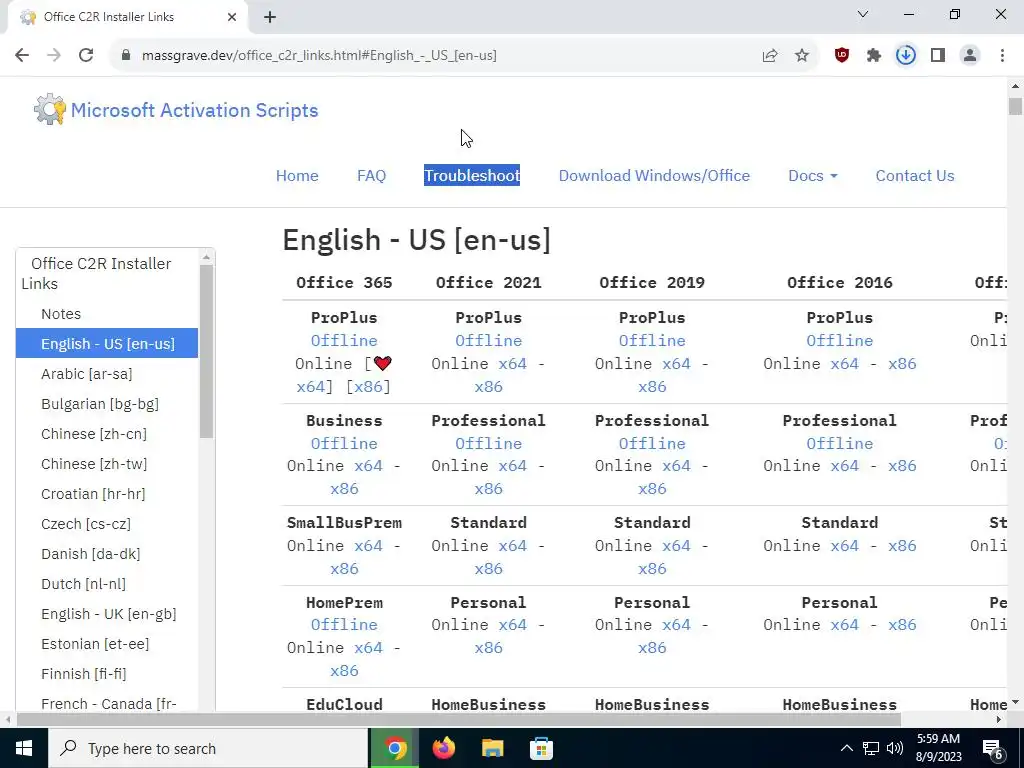The height and width of the screenshot is (768, 1024).
Task: Click the taskbar search box
Action: coord(208,748)
